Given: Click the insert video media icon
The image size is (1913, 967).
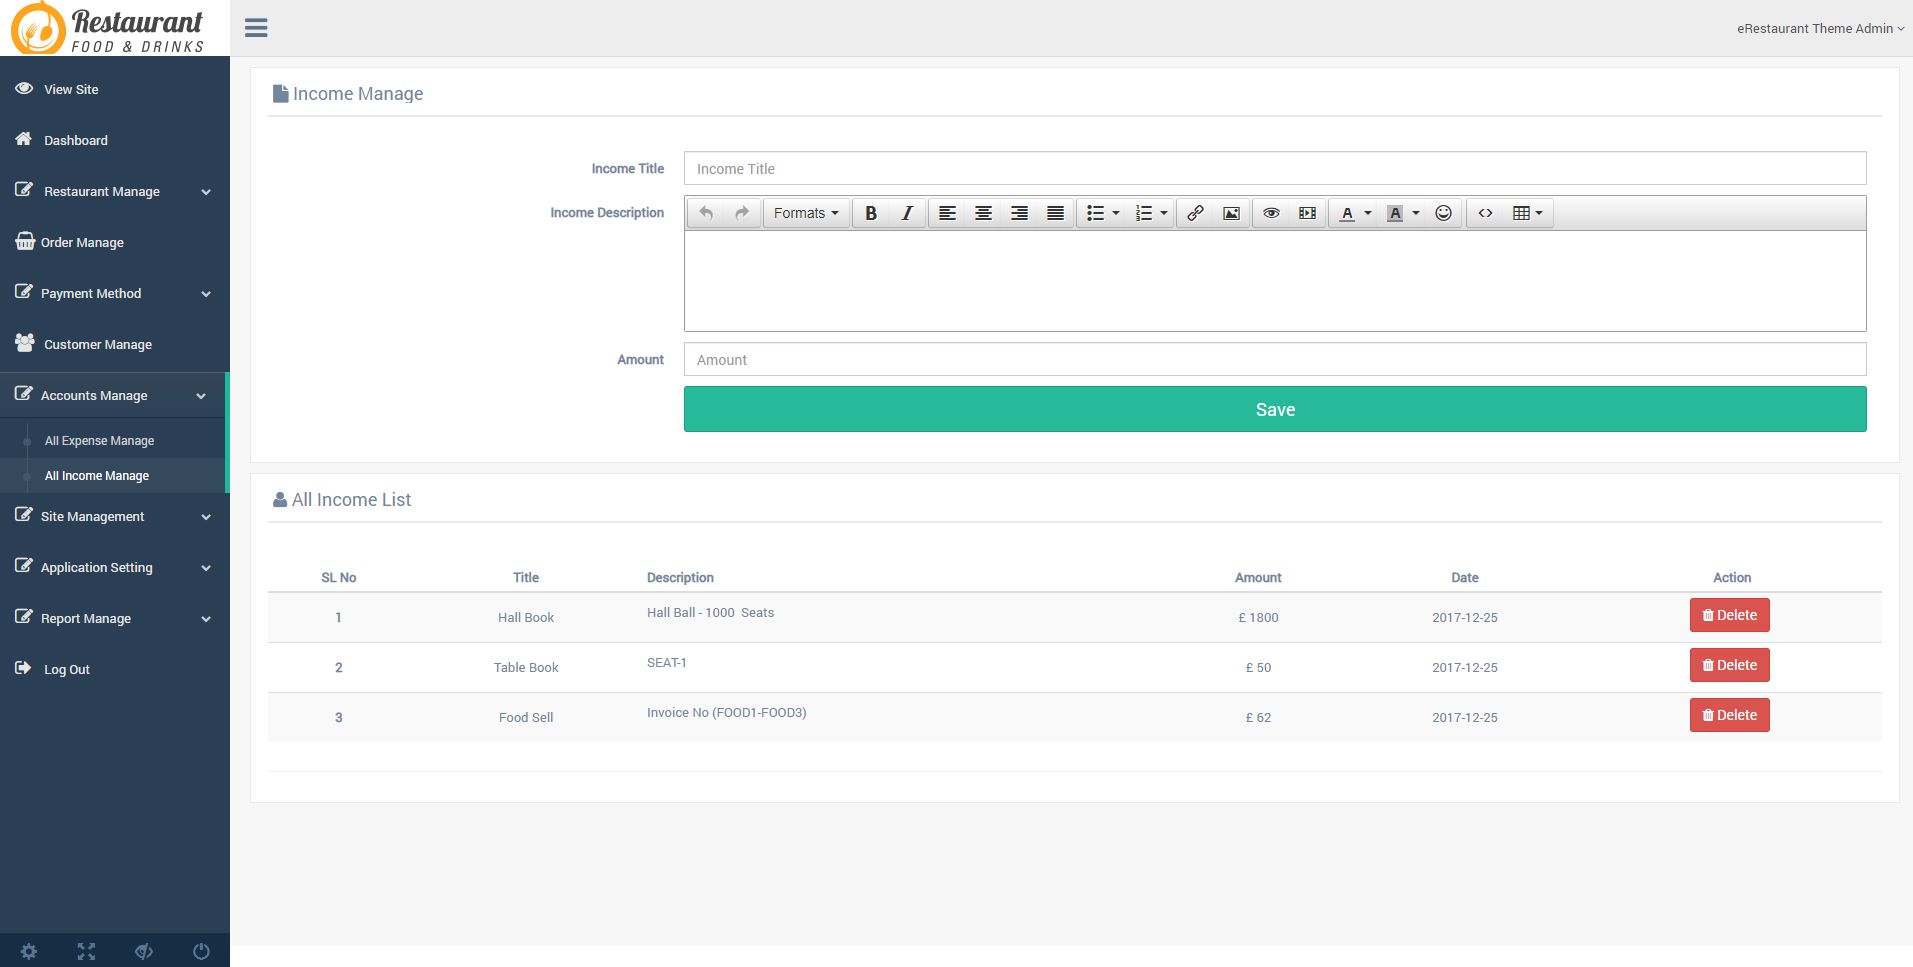Looking at the screenshot, I should point(1307,213).
